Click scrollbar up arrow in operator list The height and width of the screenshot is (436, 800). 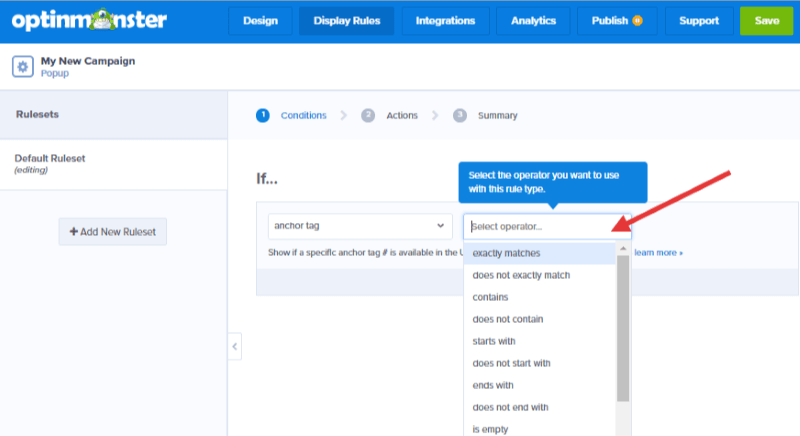pos(623,249)
